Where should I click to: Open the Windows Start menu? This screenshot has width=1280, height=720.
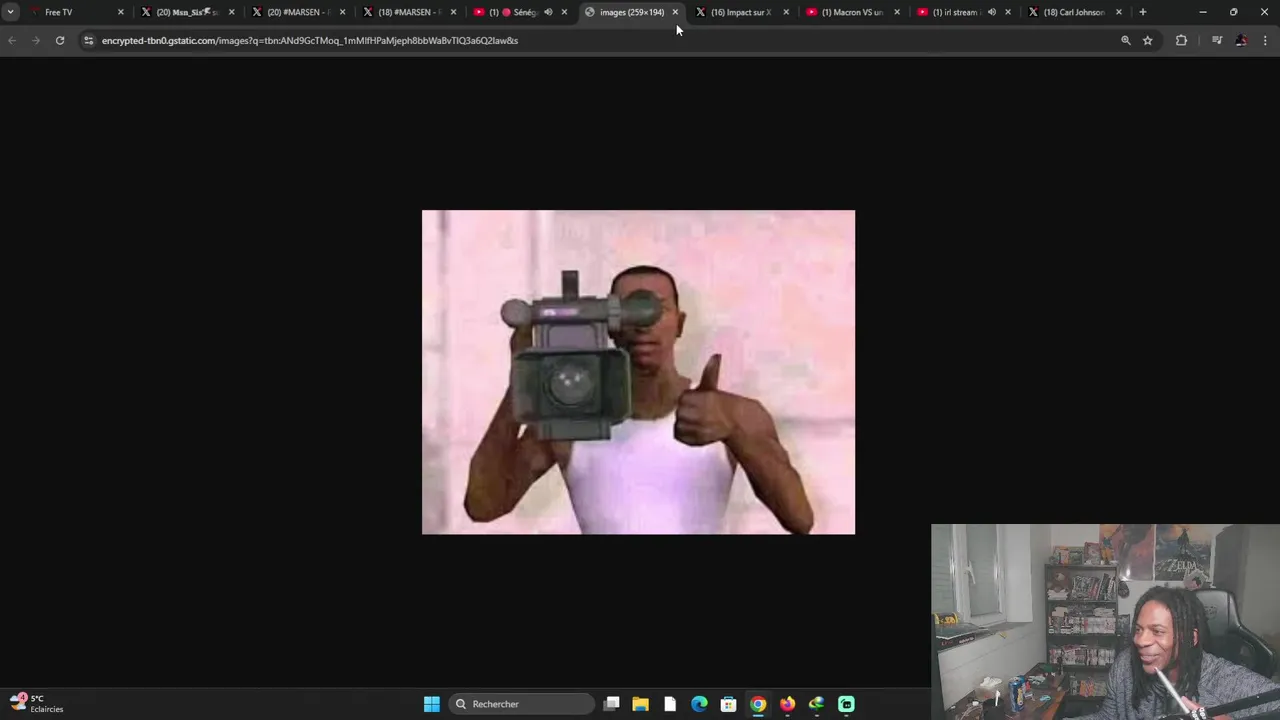432,704
